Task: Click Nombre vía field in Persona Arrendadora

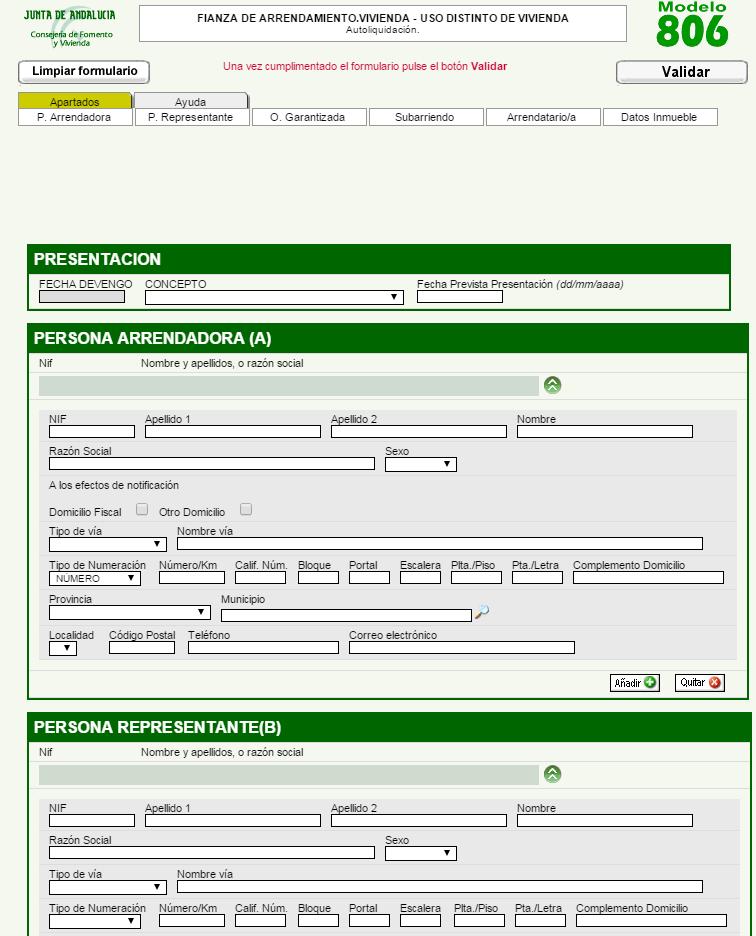Action: point(440,544)
